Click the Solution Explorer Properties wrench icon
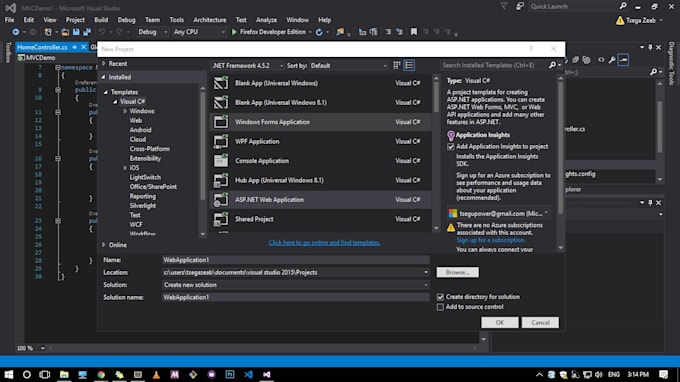Viewport: 680px width, 382px height. coord(612,60)
